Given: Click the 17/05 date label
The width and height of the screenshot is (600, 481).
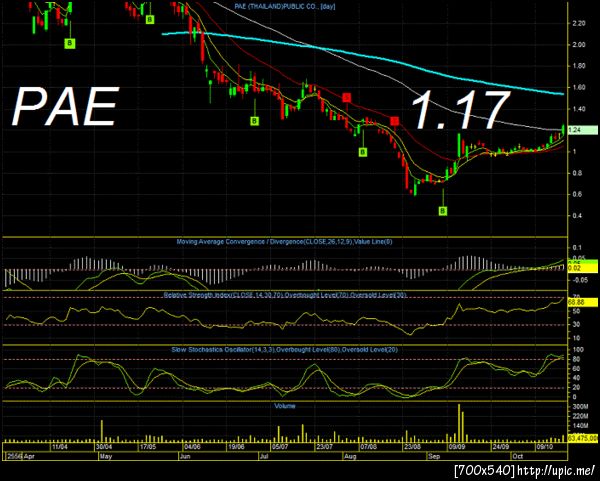Looking at the screenshot, I should pos(148,447).
